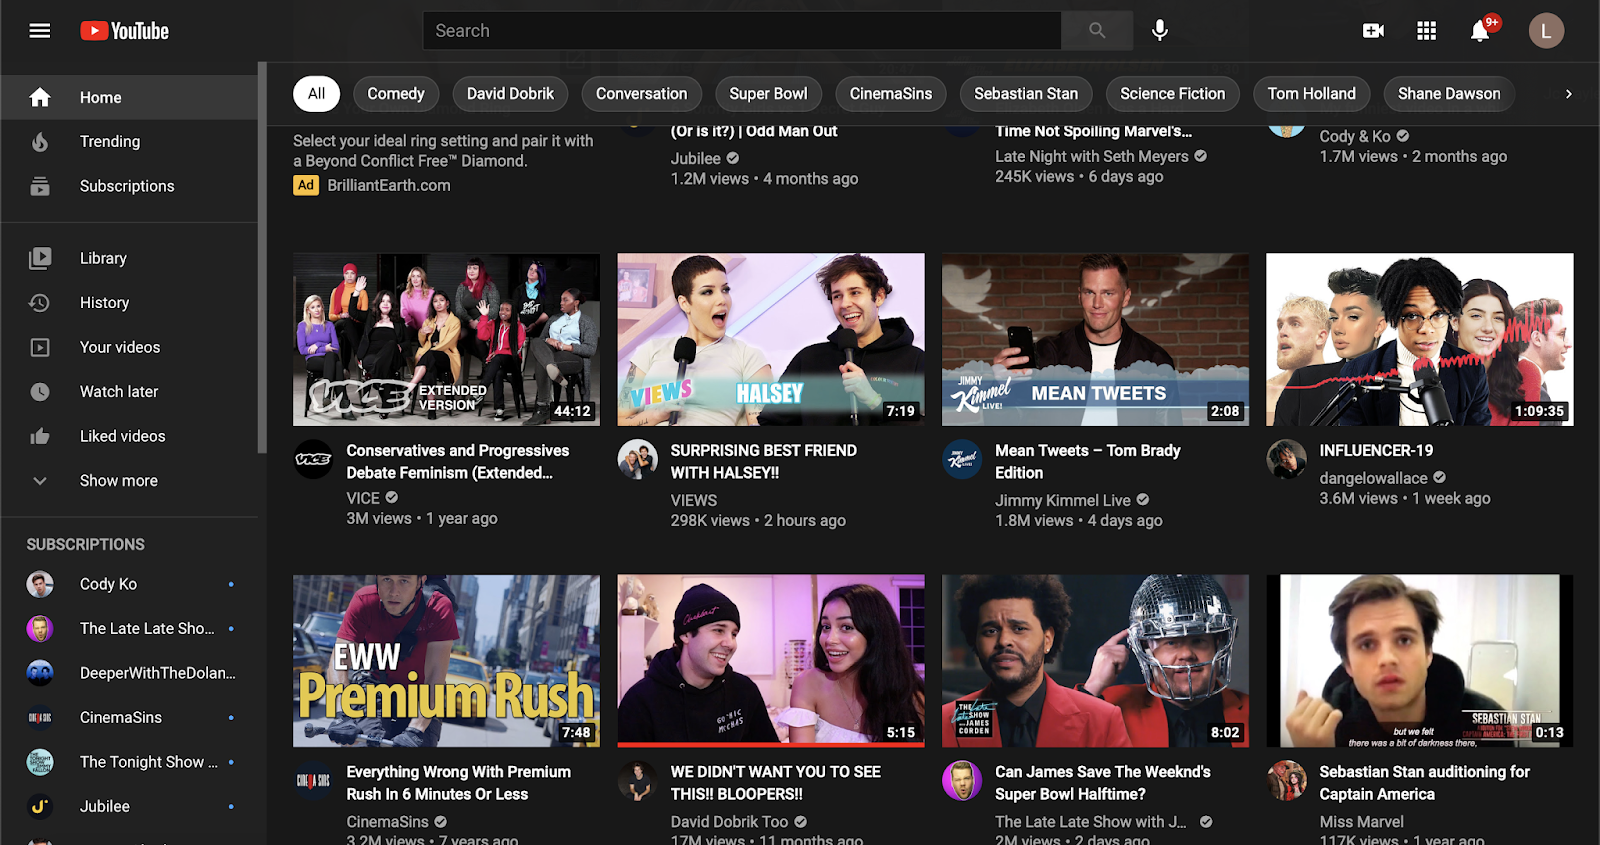Click the dangelowallace channel avatar

coord(1286,459)
